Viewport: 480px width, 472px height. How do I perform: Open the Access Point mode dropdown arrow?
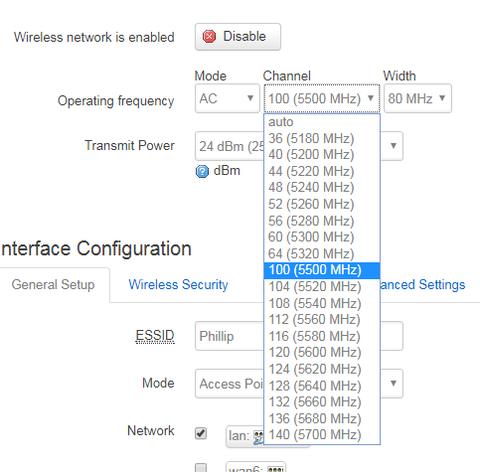pyautogui.click(x=393, y=383)
